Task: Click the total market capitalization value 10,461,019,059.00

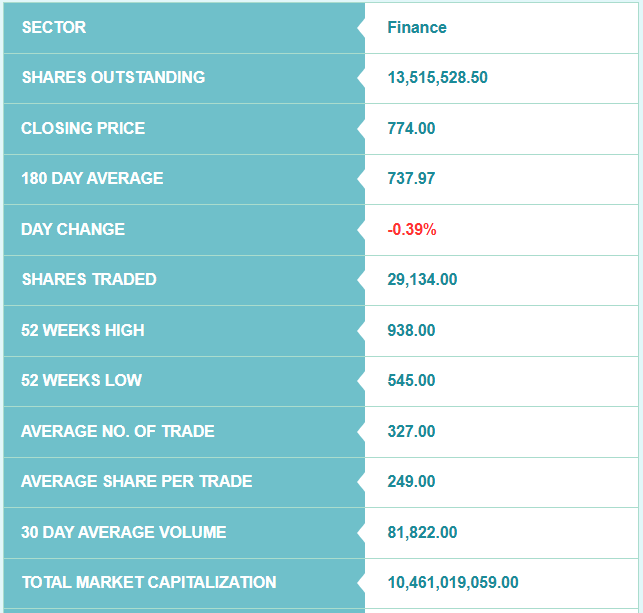Action: tap(453, 583)
